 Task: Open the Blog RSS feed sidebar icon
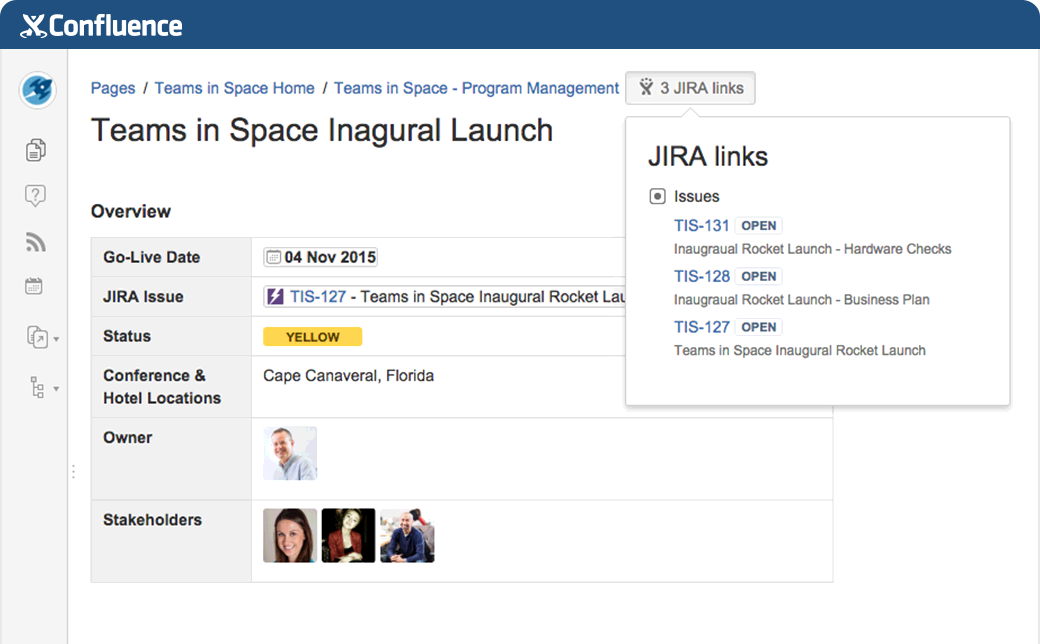[x=35, y=242]
